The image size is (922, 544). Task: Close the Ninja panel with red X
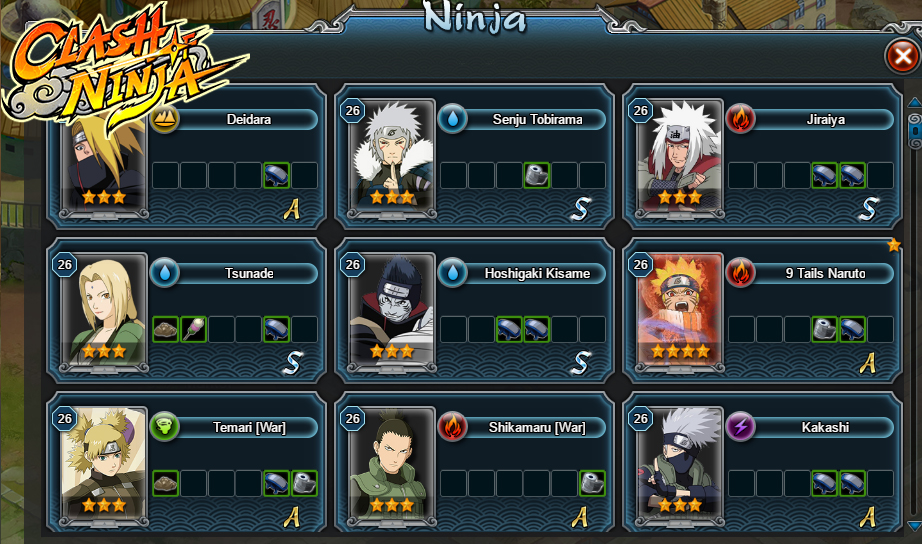click(x=902, y=56)
